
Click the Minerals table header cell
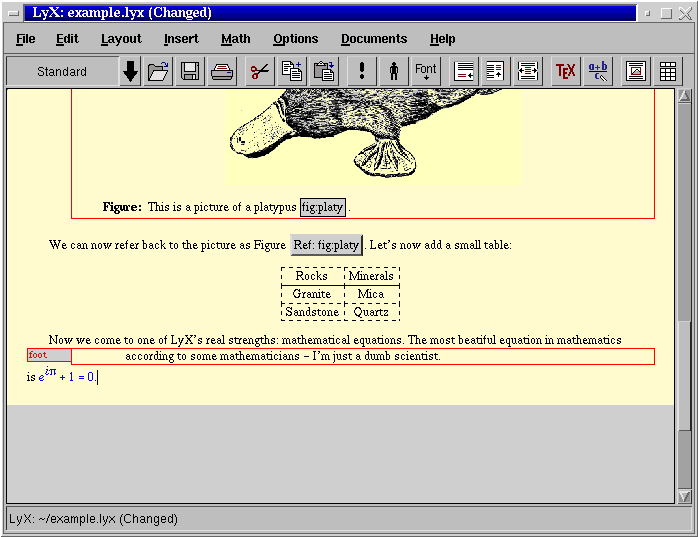[372, 276]
